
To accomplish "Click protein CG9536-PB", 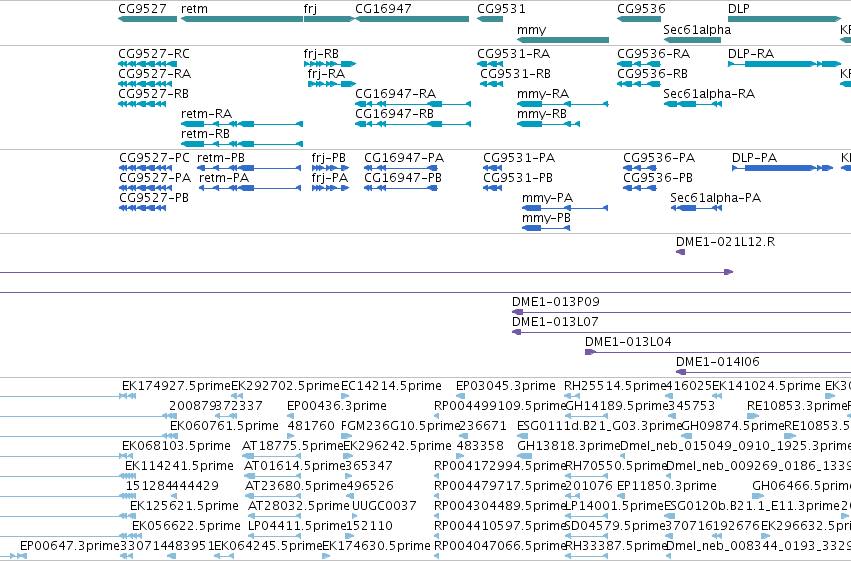I will coord(658,178).
